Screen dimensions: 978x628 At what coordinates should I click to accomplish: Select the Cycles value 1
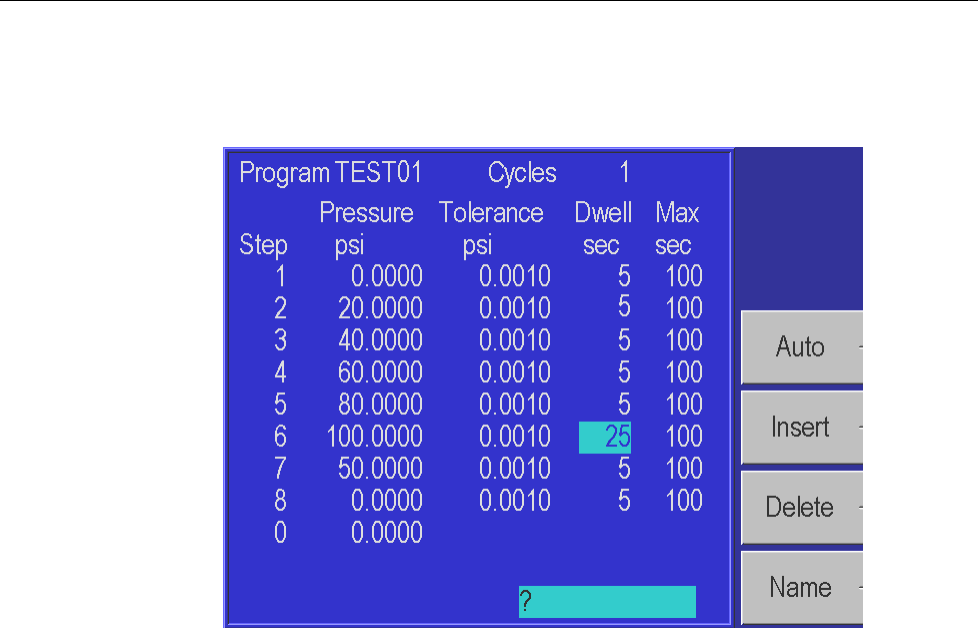624,173
